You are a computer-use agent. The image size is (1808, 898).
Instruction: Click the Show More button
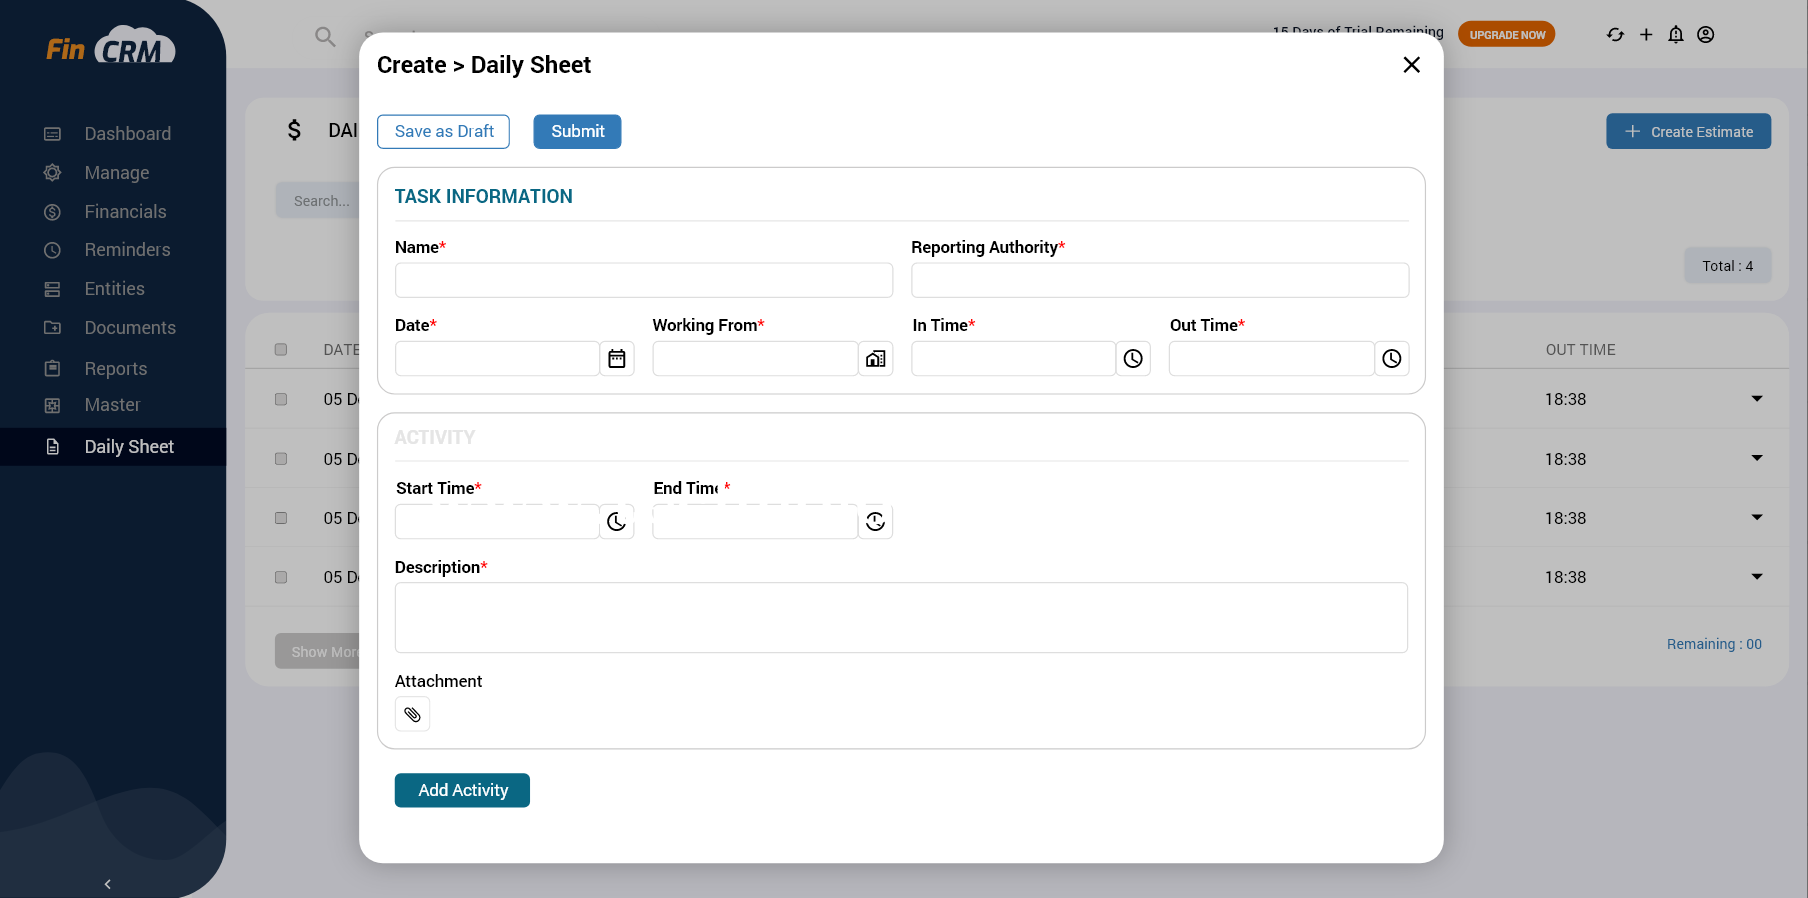click(318, 652)
